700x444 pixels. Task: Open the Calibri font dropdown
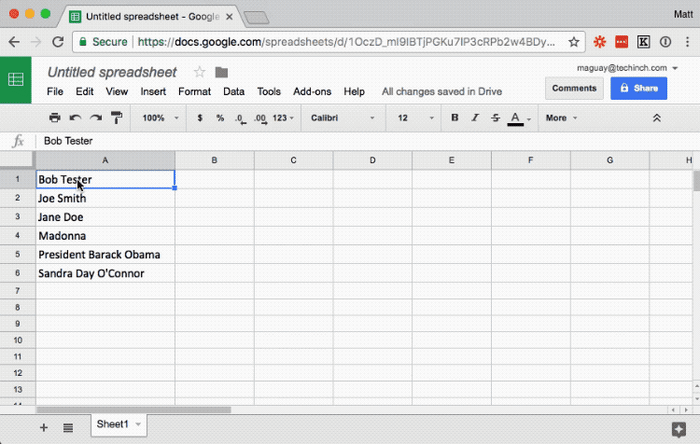point(342,118)
